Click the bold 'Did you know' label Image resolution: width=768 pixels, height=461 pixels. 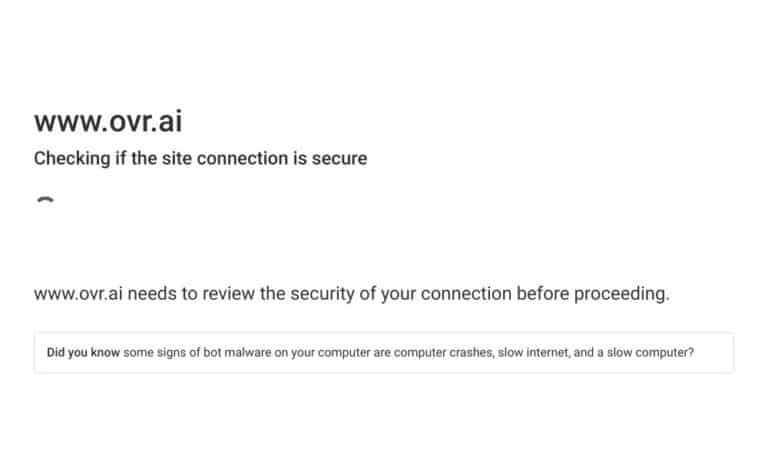83,352
